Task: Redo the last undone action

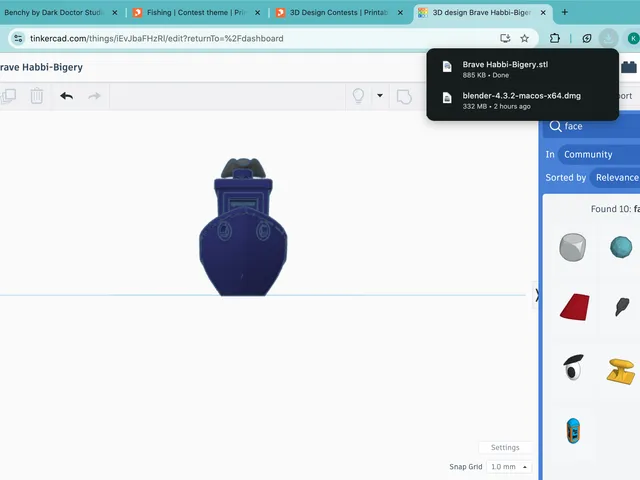Action: (94, 96)
